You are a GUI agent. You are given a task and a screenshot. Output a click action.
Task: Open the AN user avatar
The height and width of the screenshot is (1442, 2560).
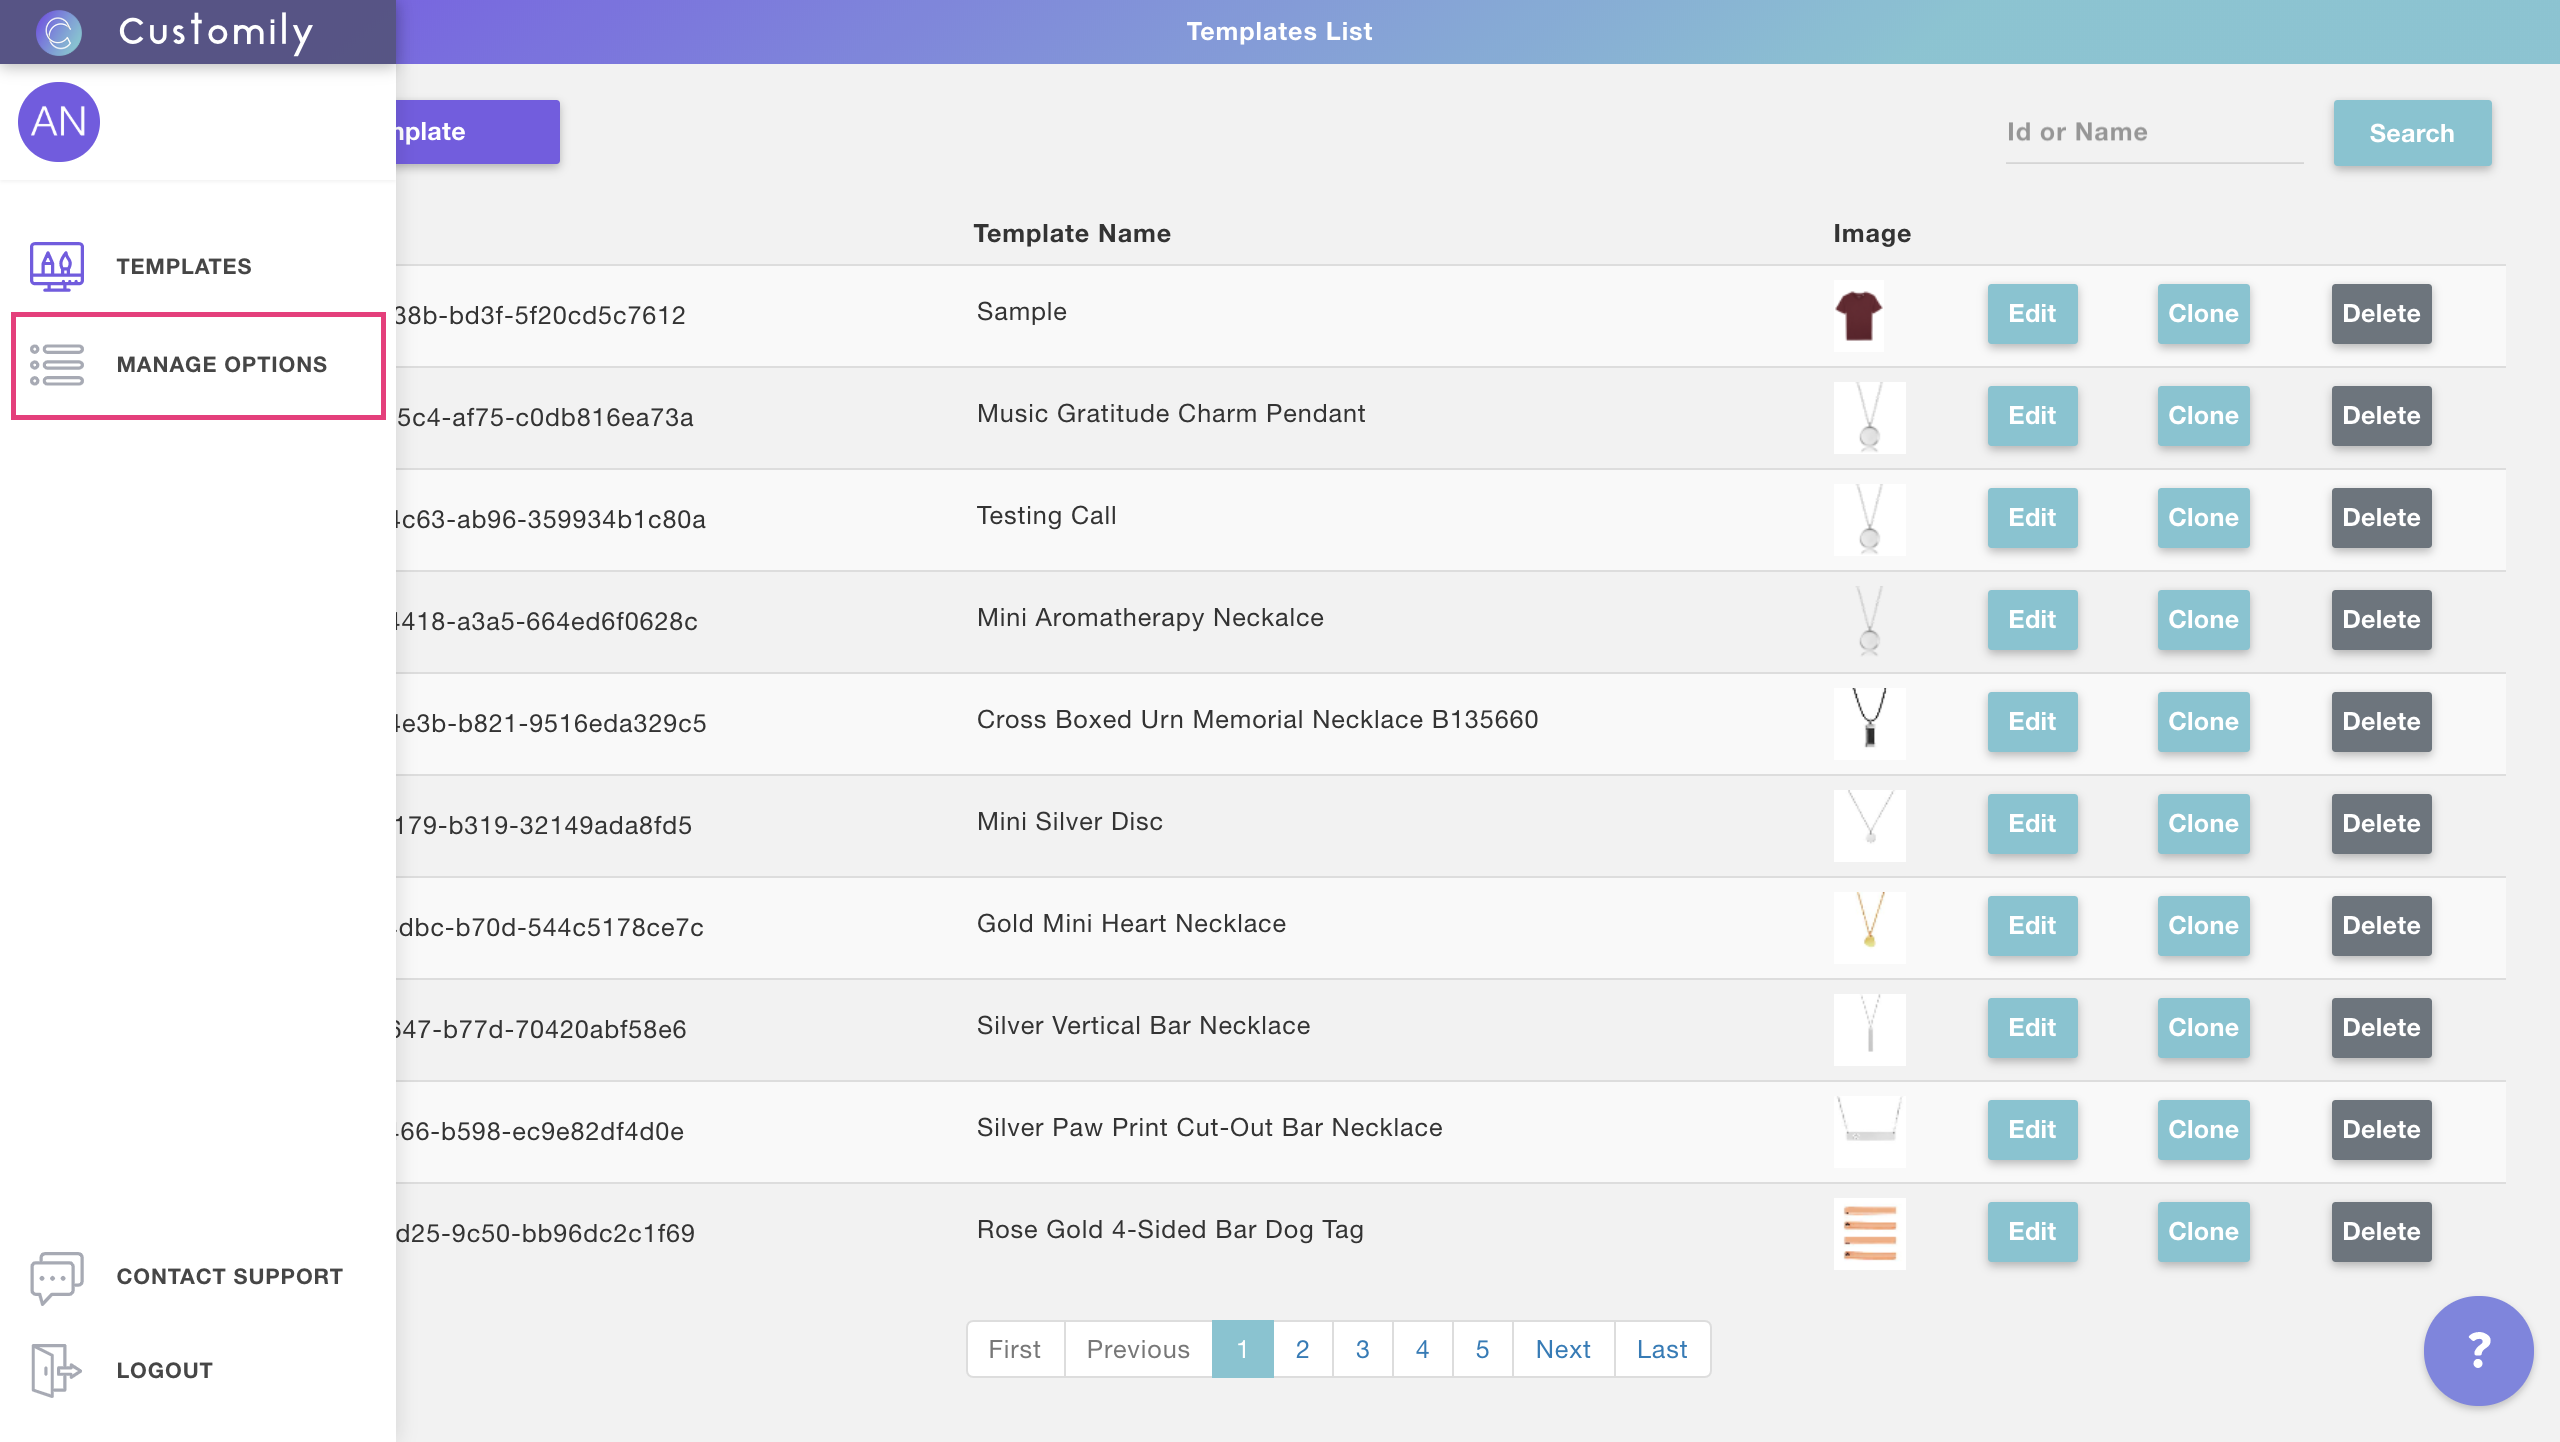click(59, 122)
